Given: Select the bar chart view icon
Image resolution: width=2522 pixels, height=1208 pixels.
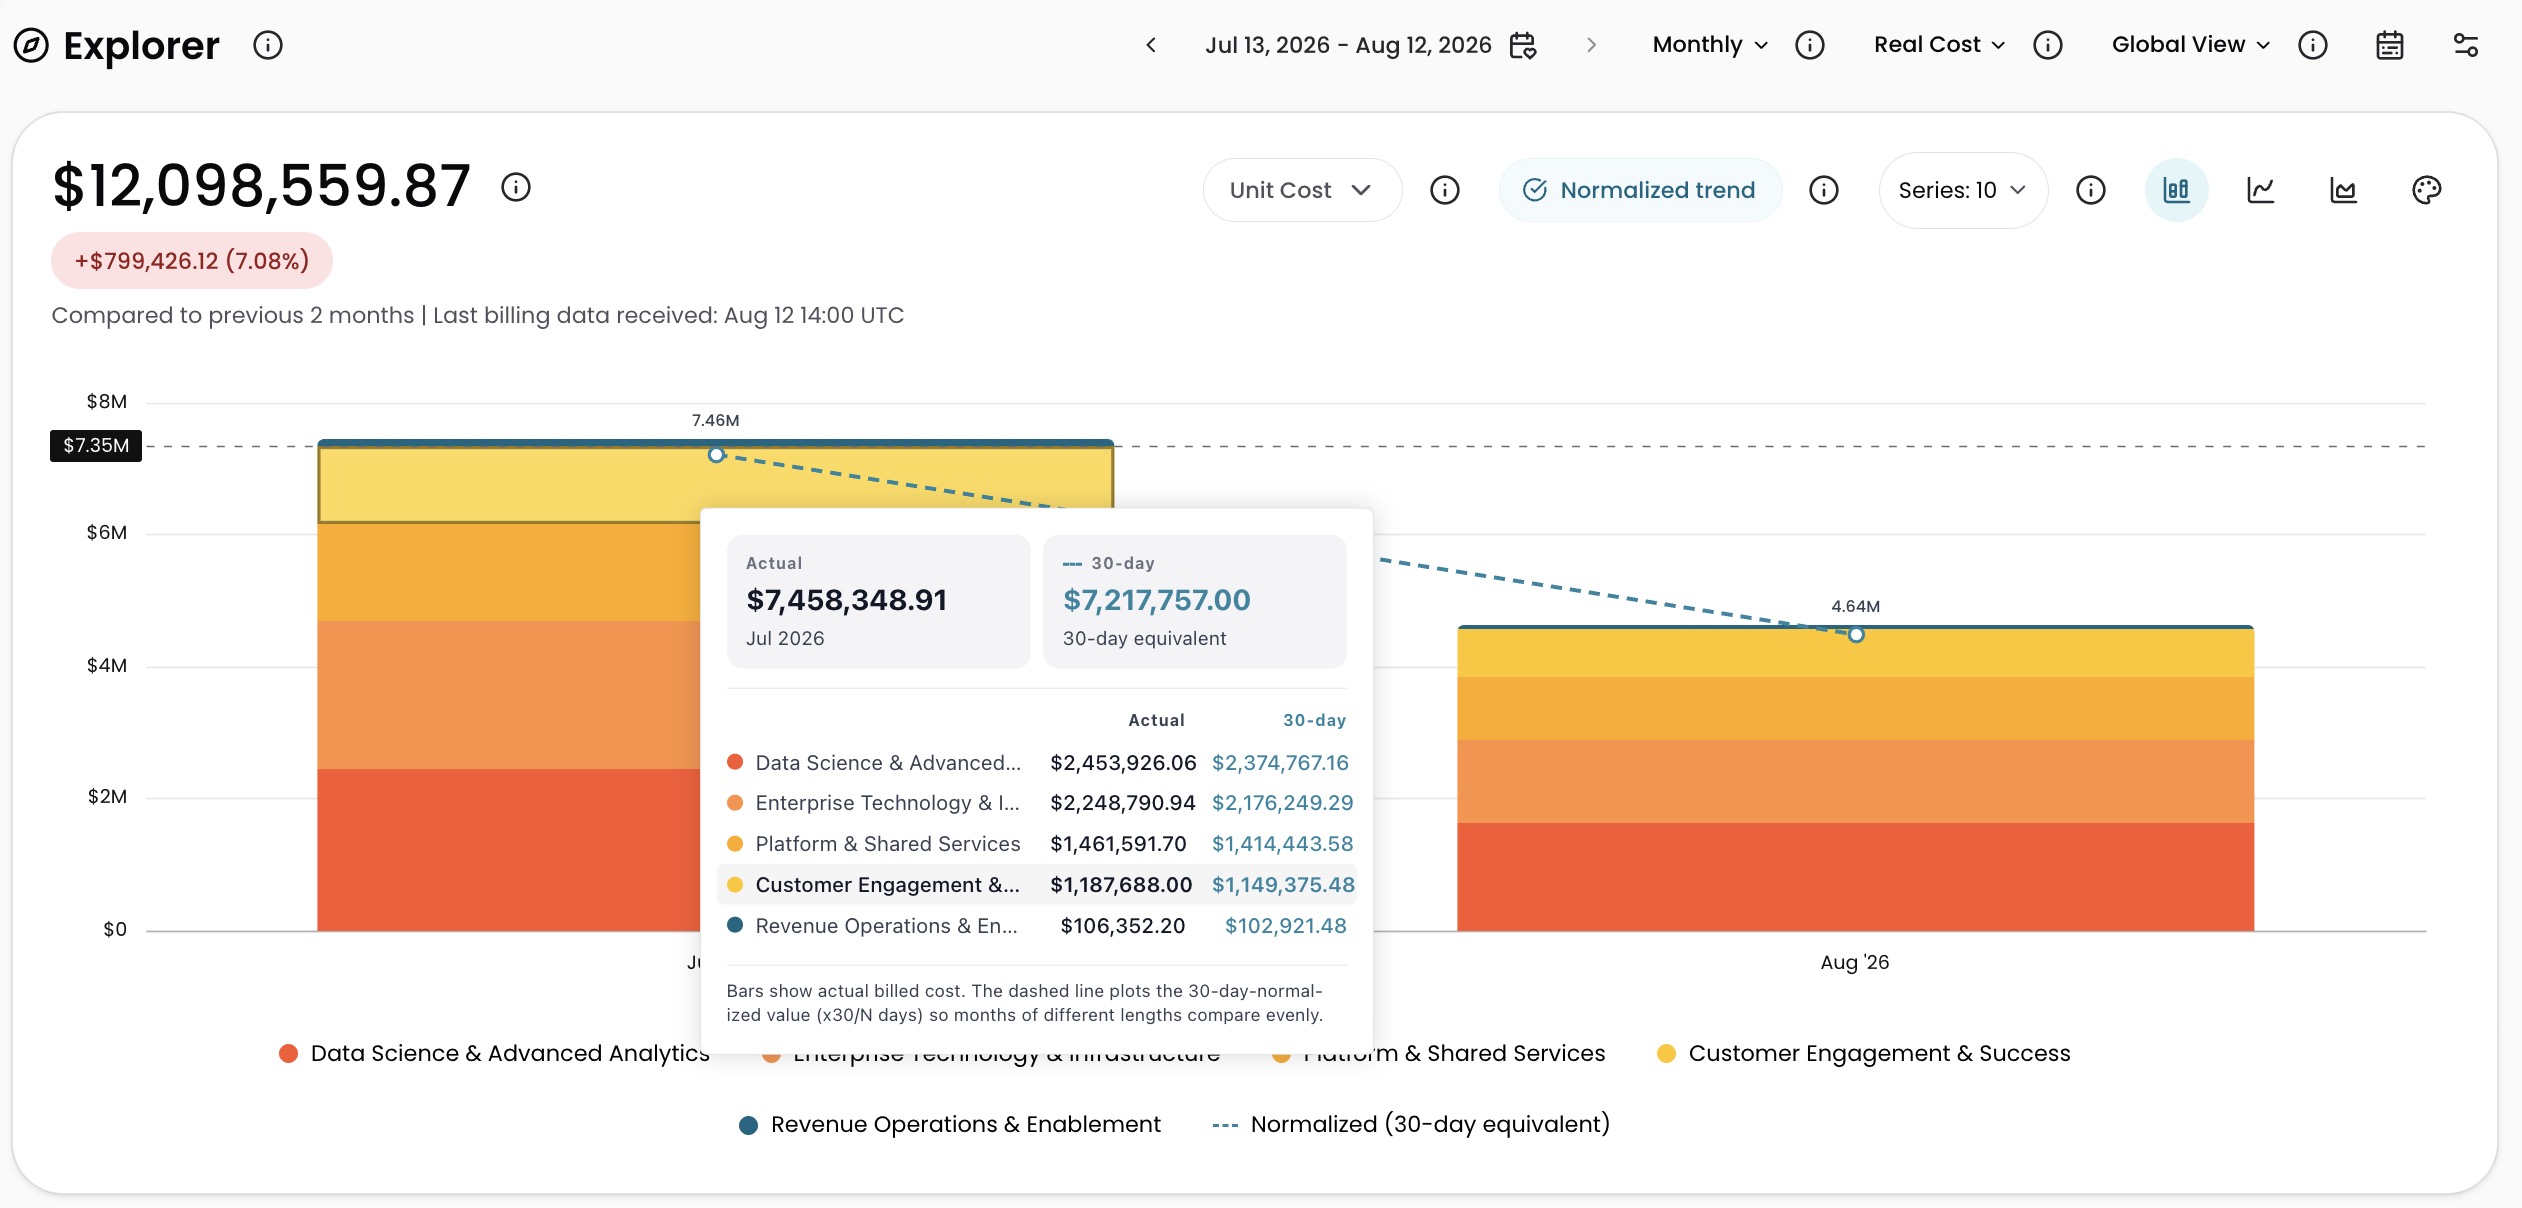Looking at the screenshot, I should pyautogui.click(x=2176, y=190).
